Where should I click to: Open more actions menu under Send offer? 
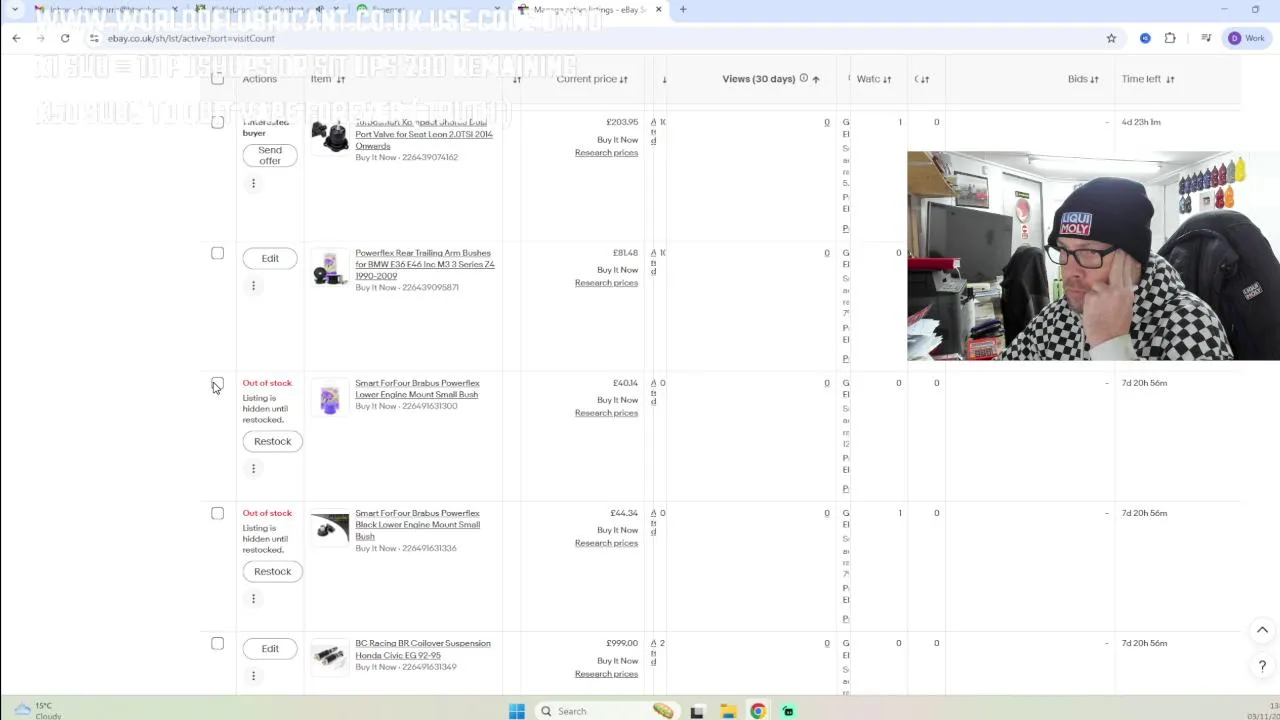tap(253, 183)
